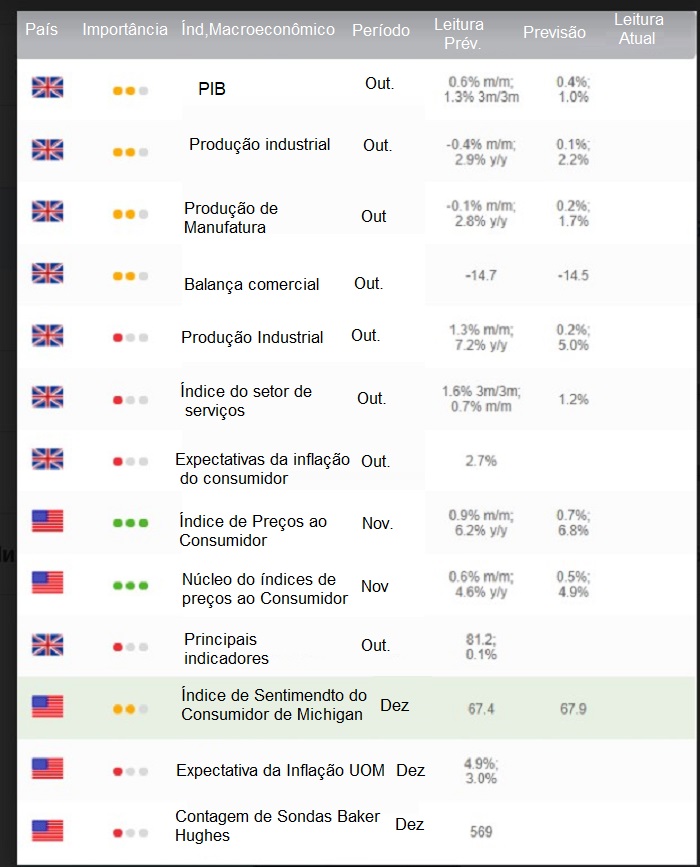Click the Previsão column header
700x867 pixels.
coord(554,32)
